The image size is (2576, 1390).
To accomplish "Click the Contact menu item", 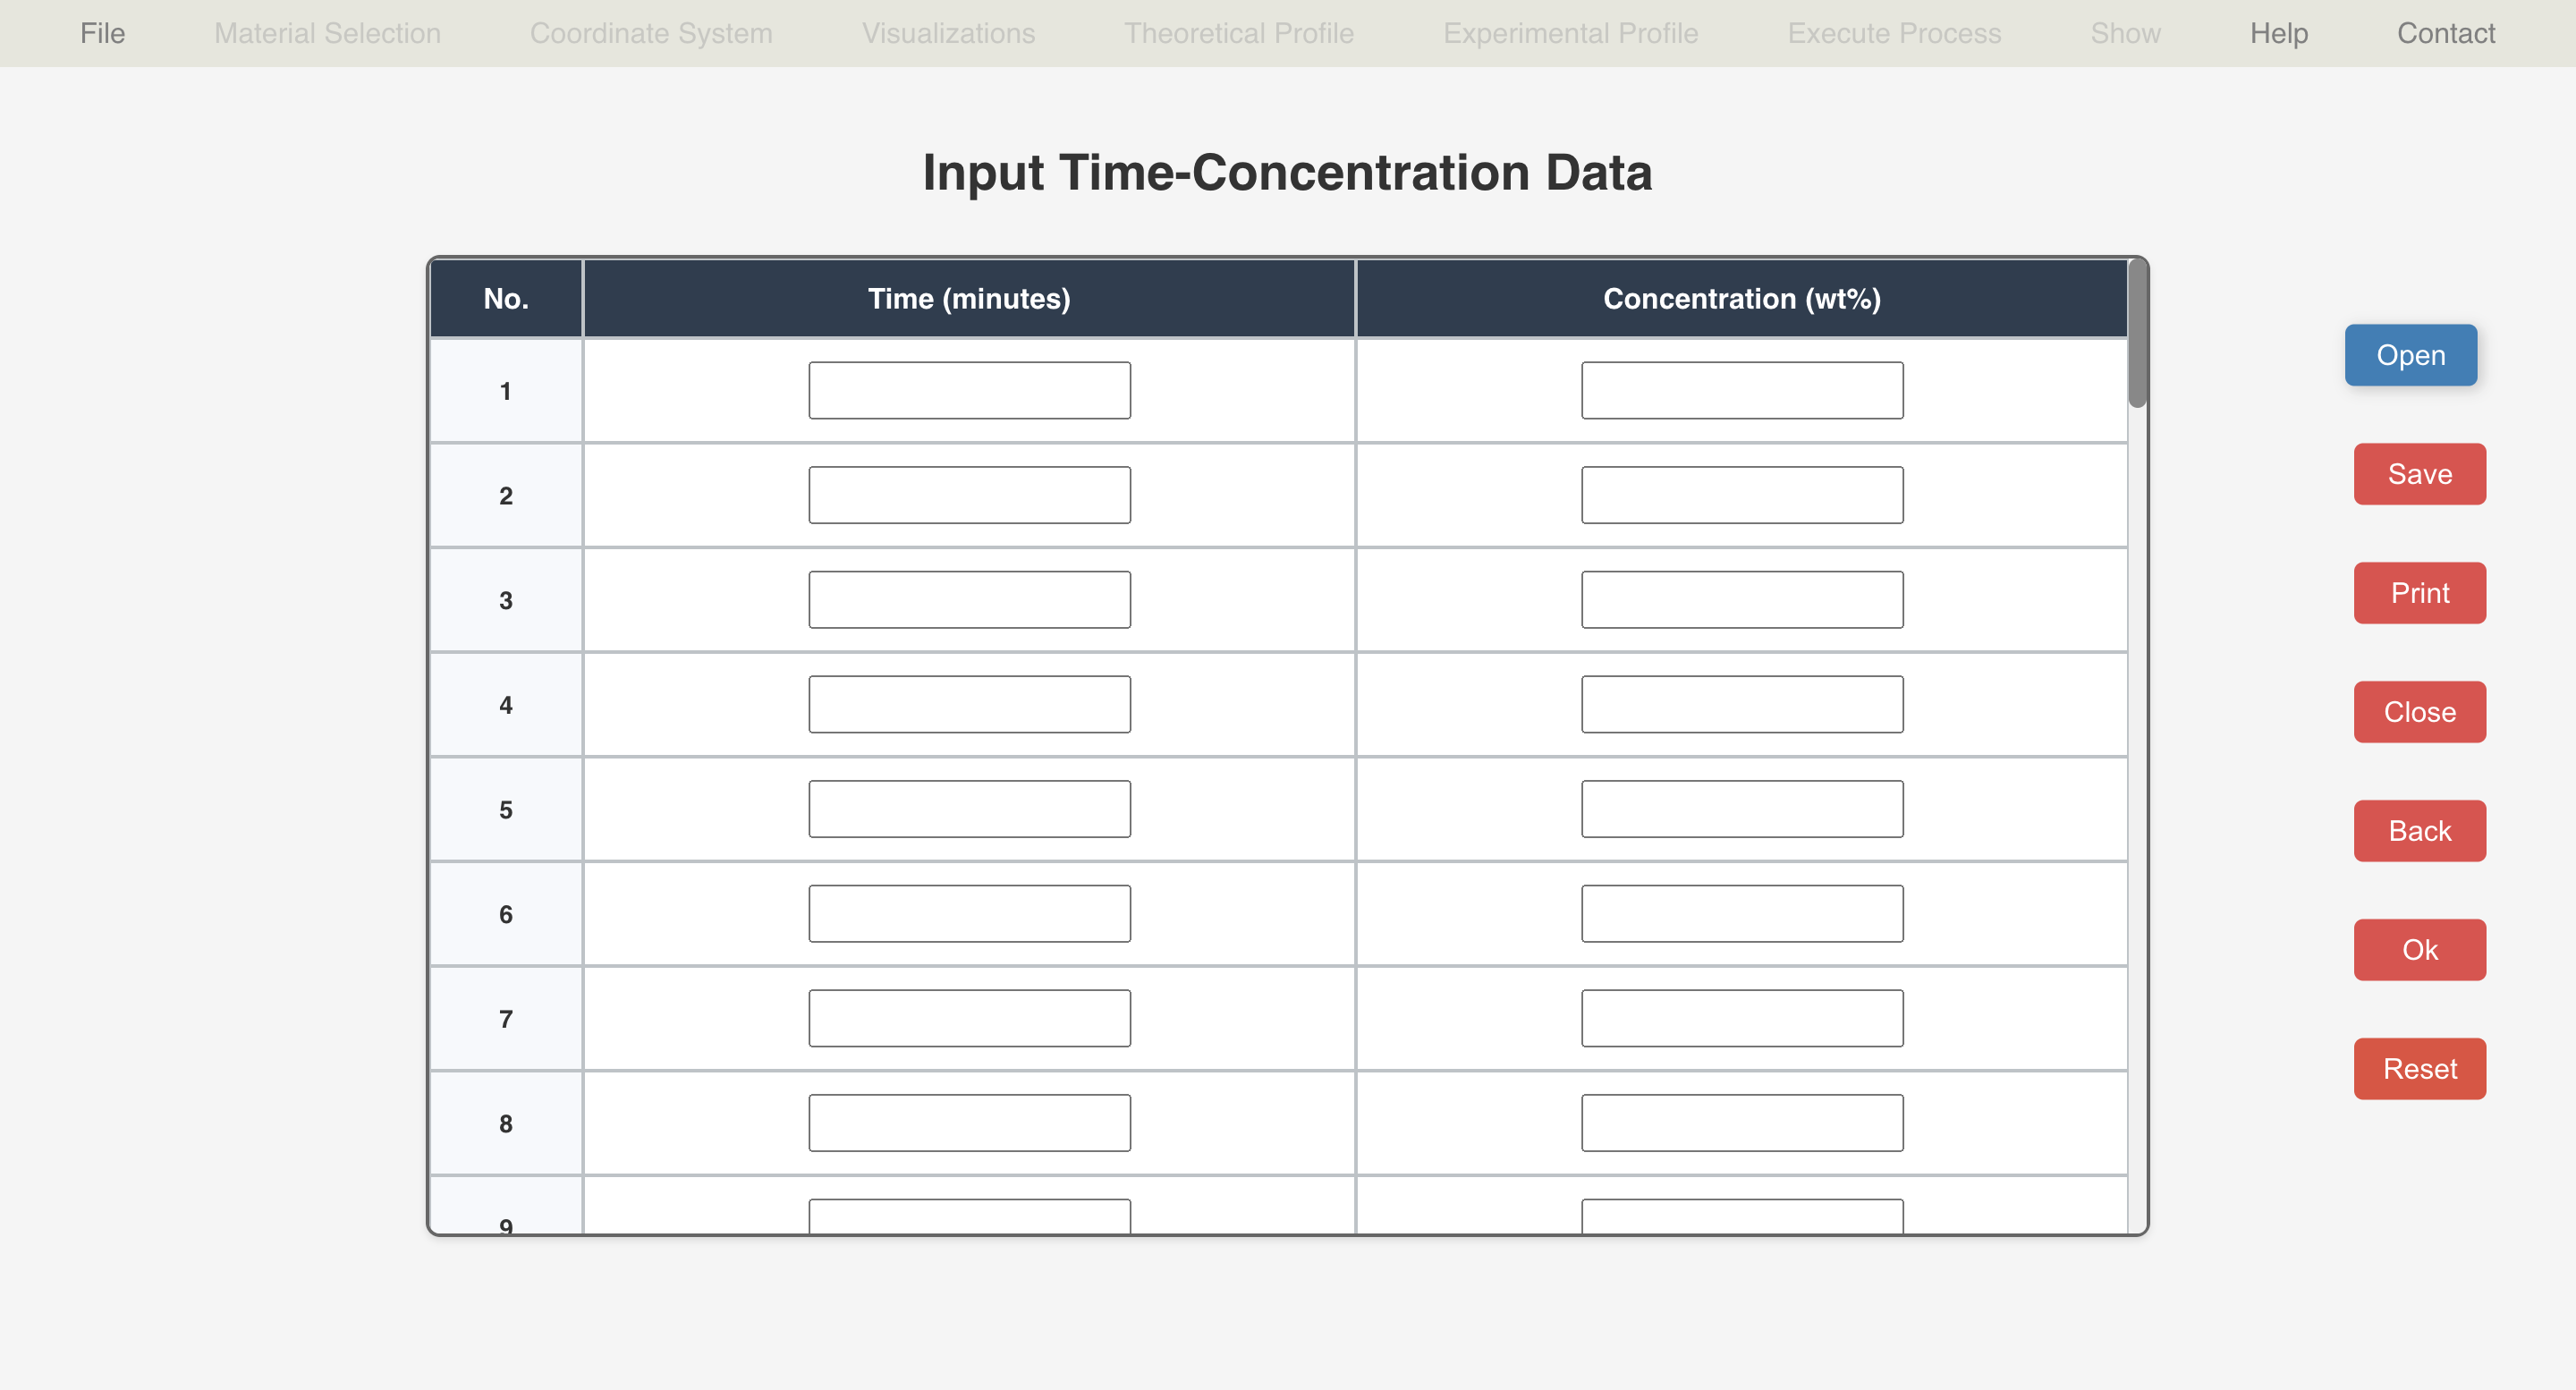I will click(2445, 33).
